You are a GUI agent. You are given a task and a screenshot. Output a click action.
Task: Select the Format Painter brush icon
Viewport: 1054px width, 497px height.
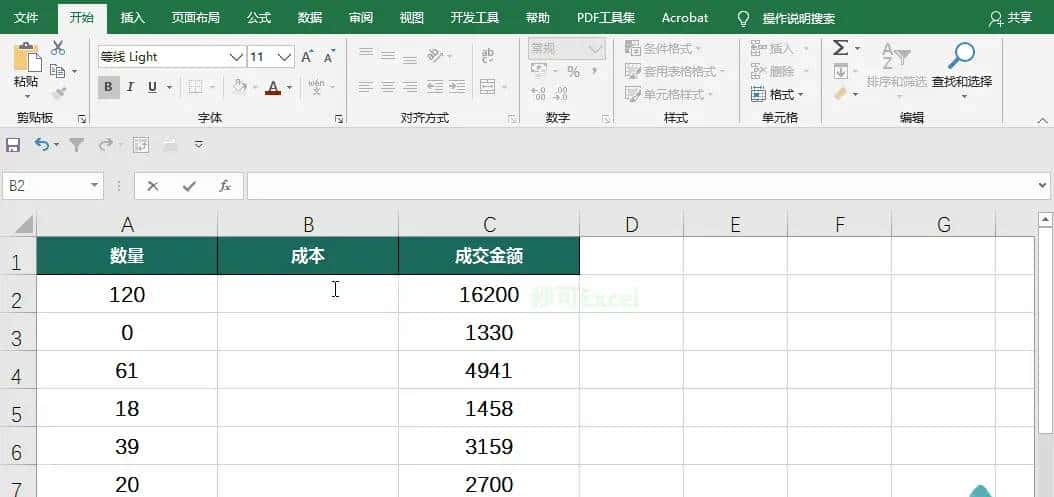(x=58, y=93)
